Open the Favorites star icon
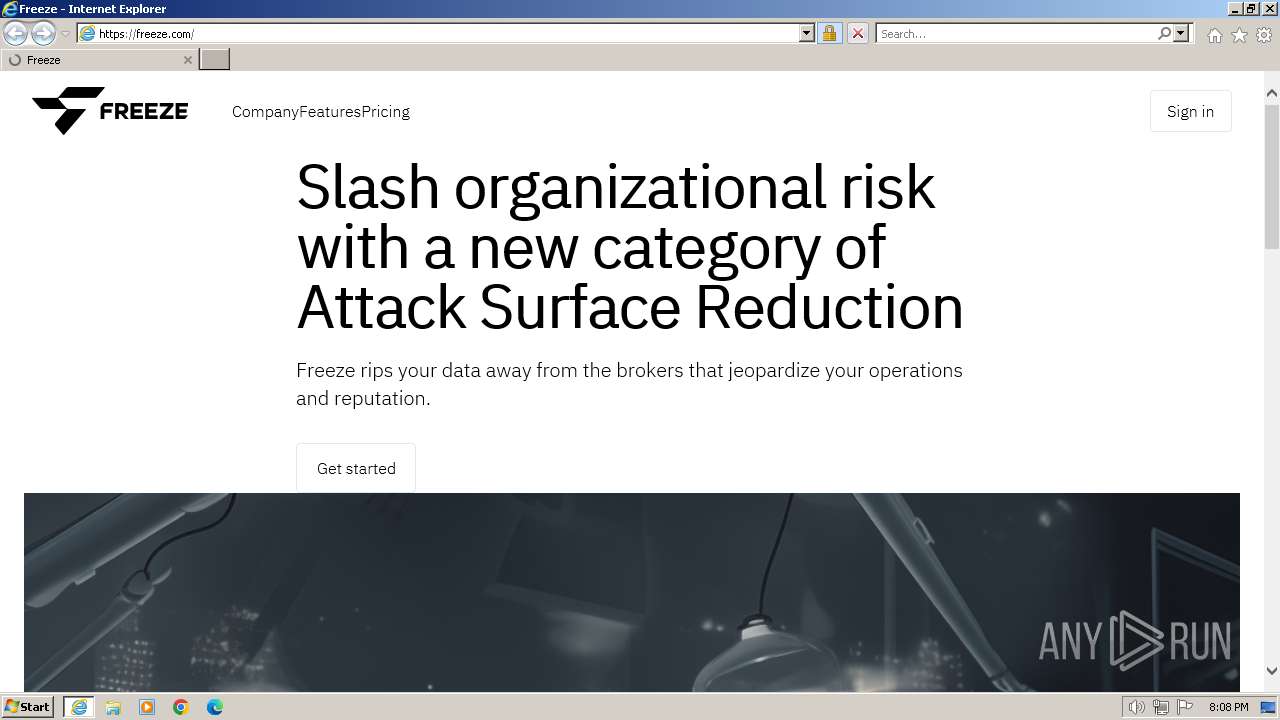1280x720 pixels. [1239, 35]
